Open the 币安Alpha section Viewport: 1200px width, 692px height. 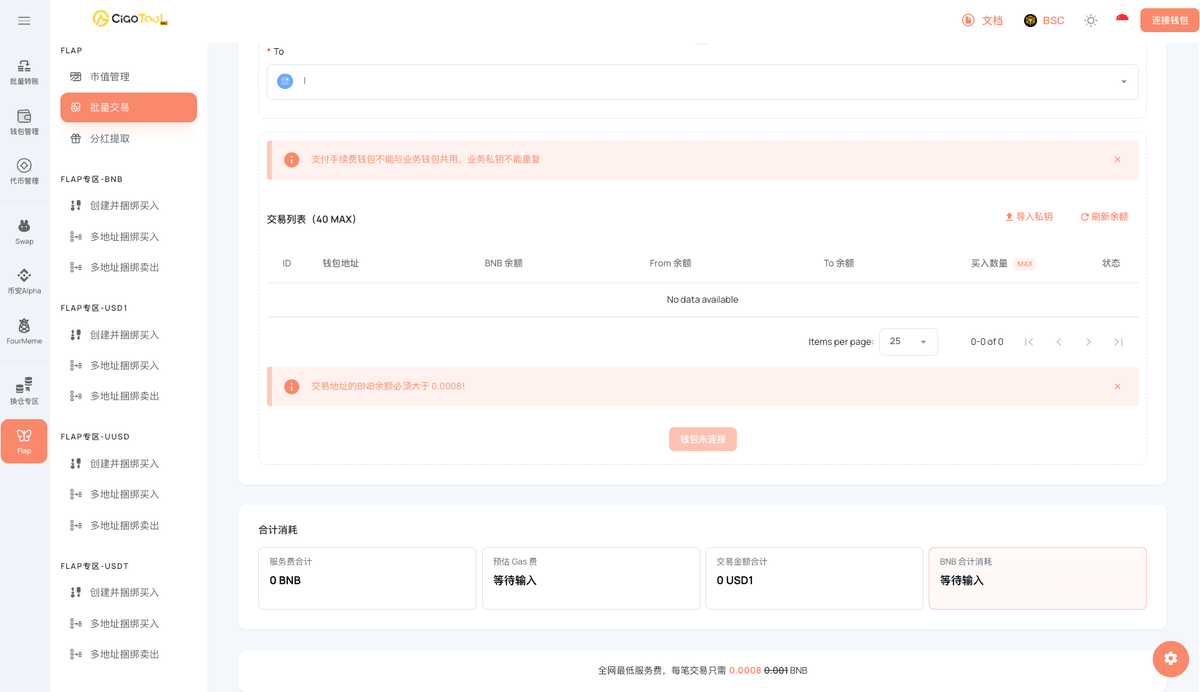click(24, 281)
